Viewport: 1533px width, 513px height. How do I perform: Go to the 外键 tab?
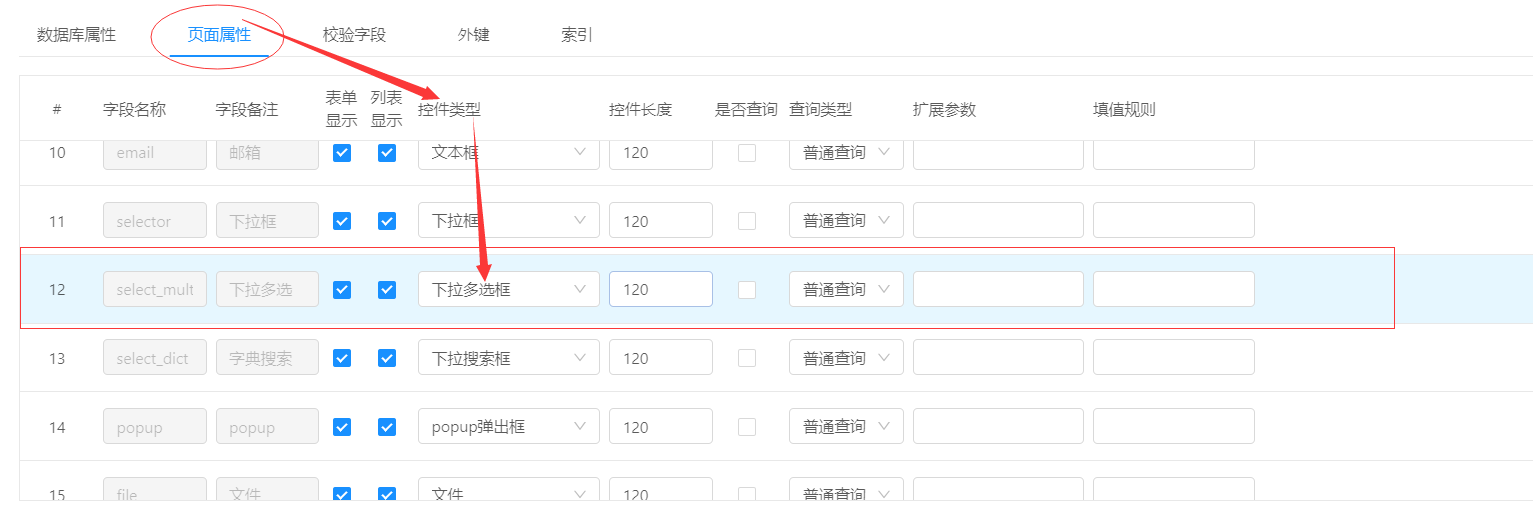click(x=474, y=35)
